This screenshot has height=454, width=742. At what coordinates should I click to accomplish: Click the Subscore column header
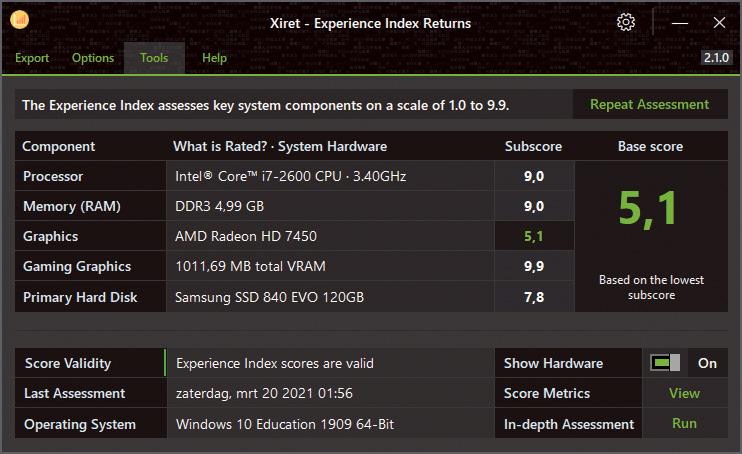pyautogui.click(x=533, y=146)
